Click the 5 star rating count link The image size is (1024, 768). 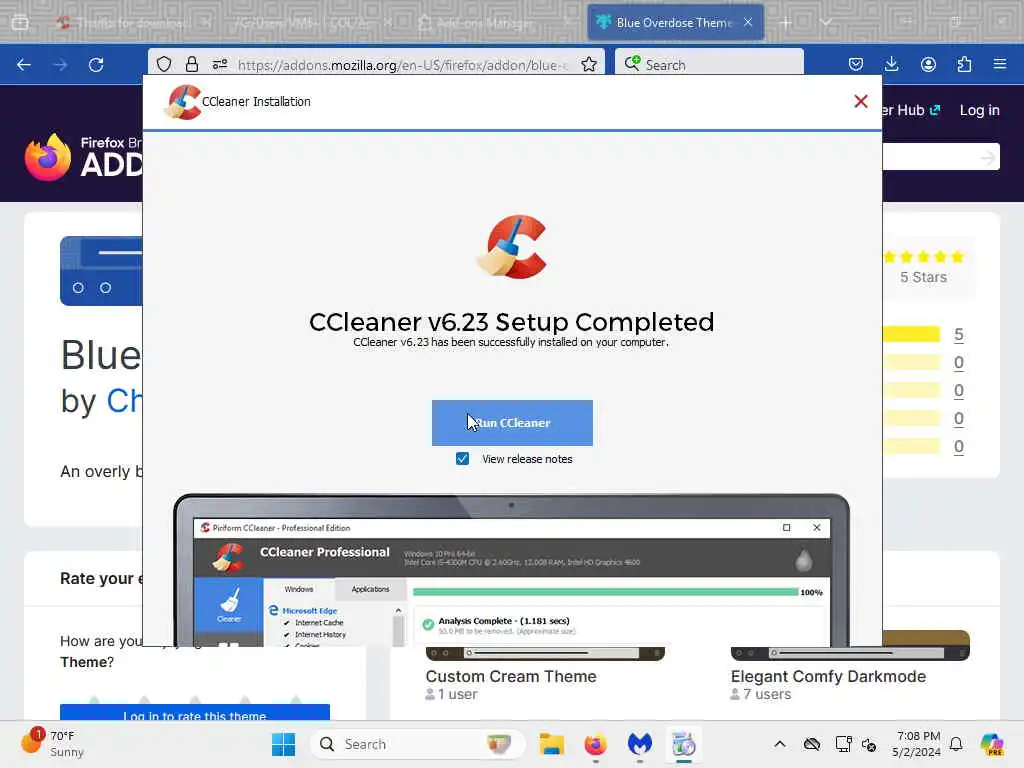click(958, 334)
